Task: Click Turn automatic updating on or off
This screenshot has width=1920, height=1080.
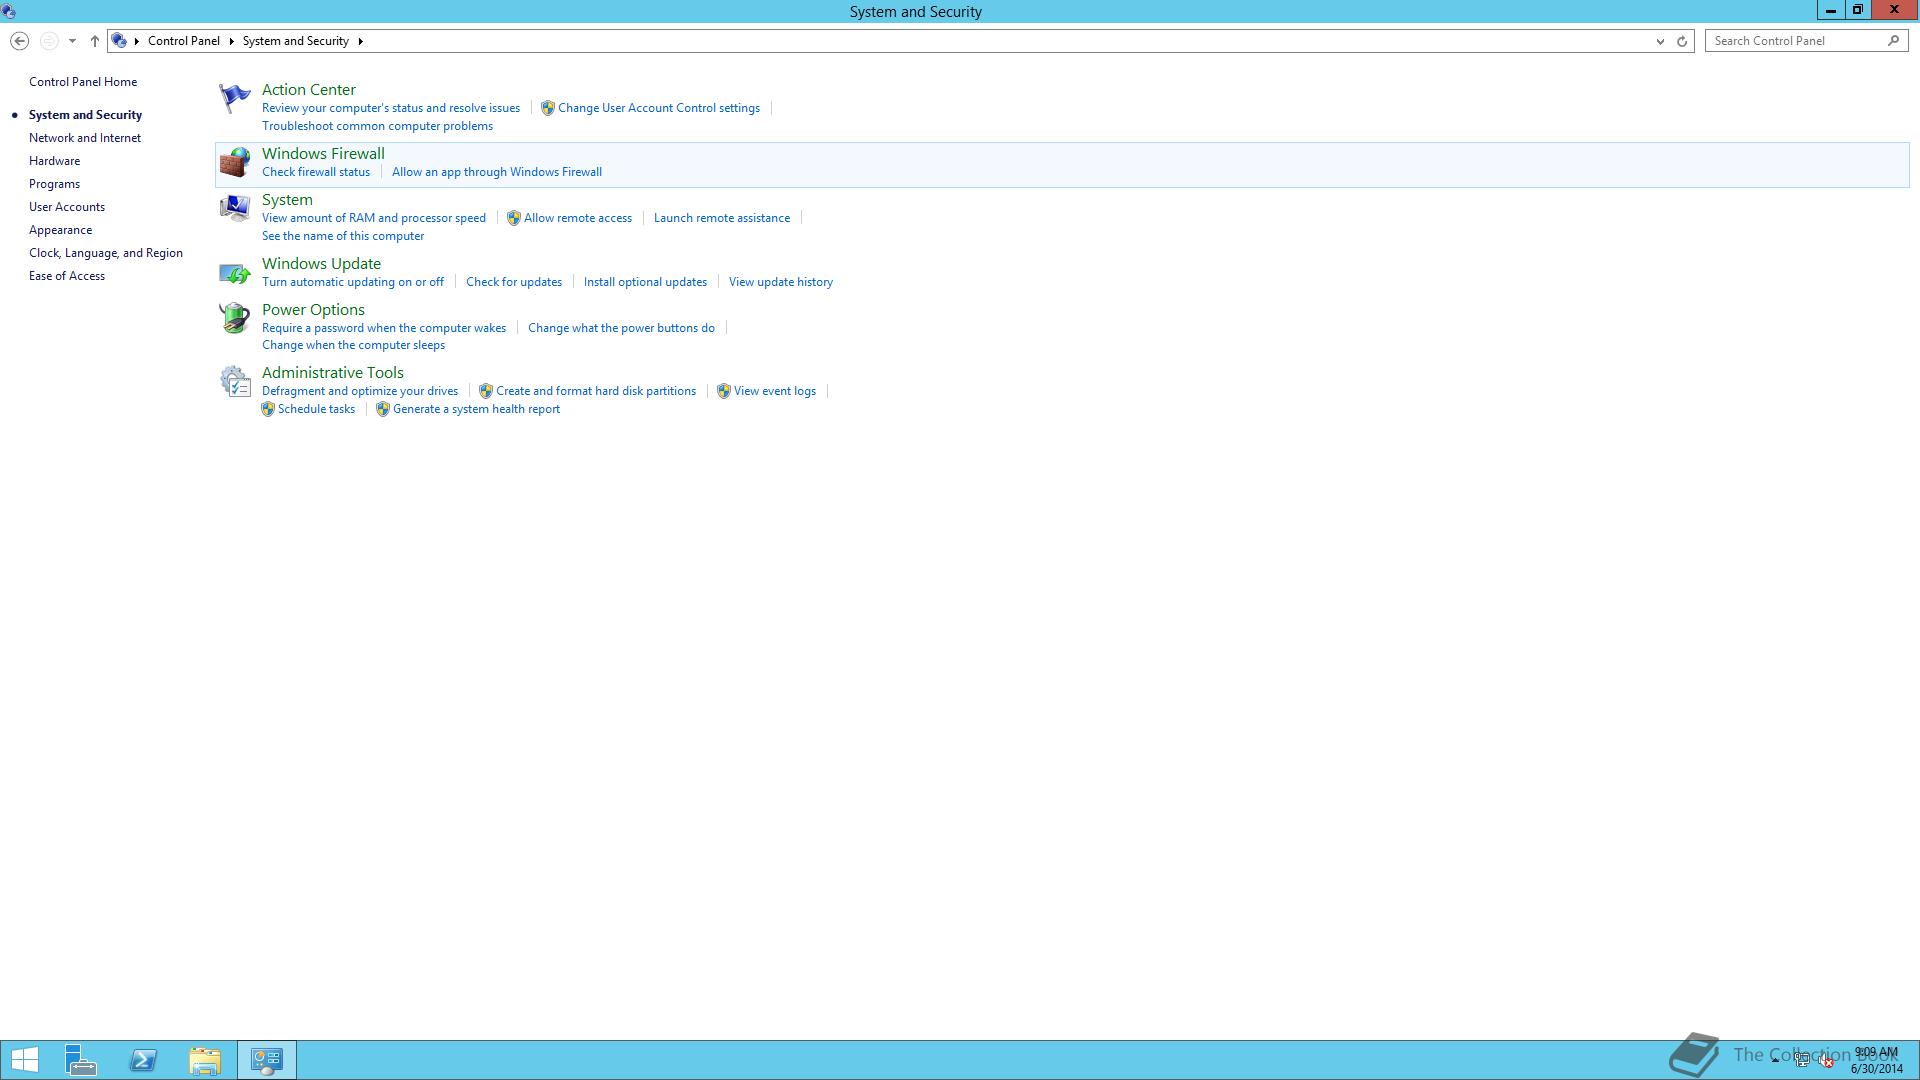Action: (353, 282)
